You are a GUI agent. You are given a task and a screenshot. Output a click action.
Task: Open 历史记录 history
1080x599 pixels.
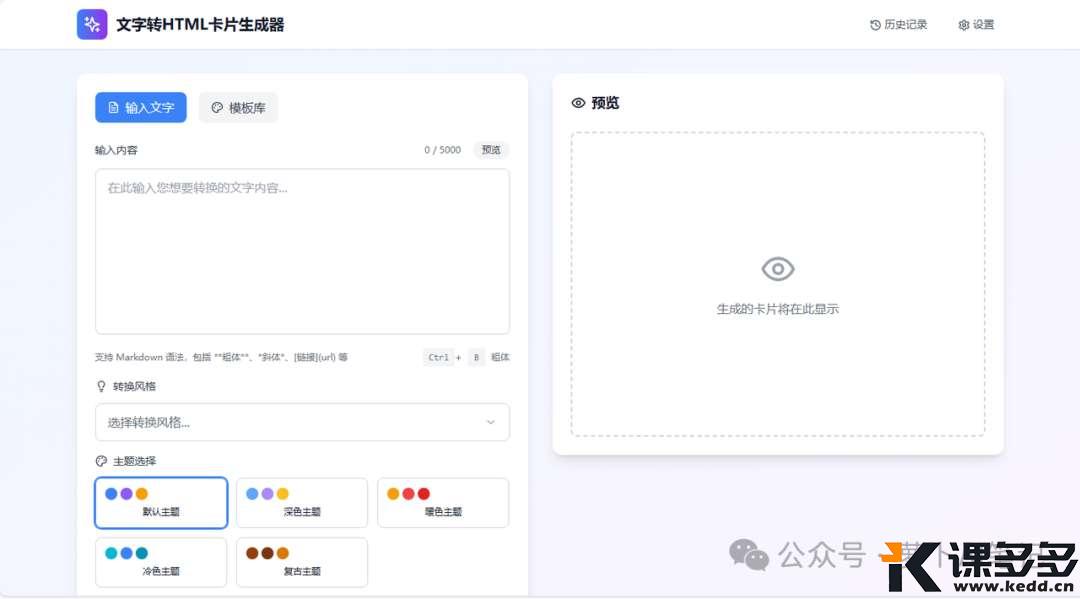898,25
